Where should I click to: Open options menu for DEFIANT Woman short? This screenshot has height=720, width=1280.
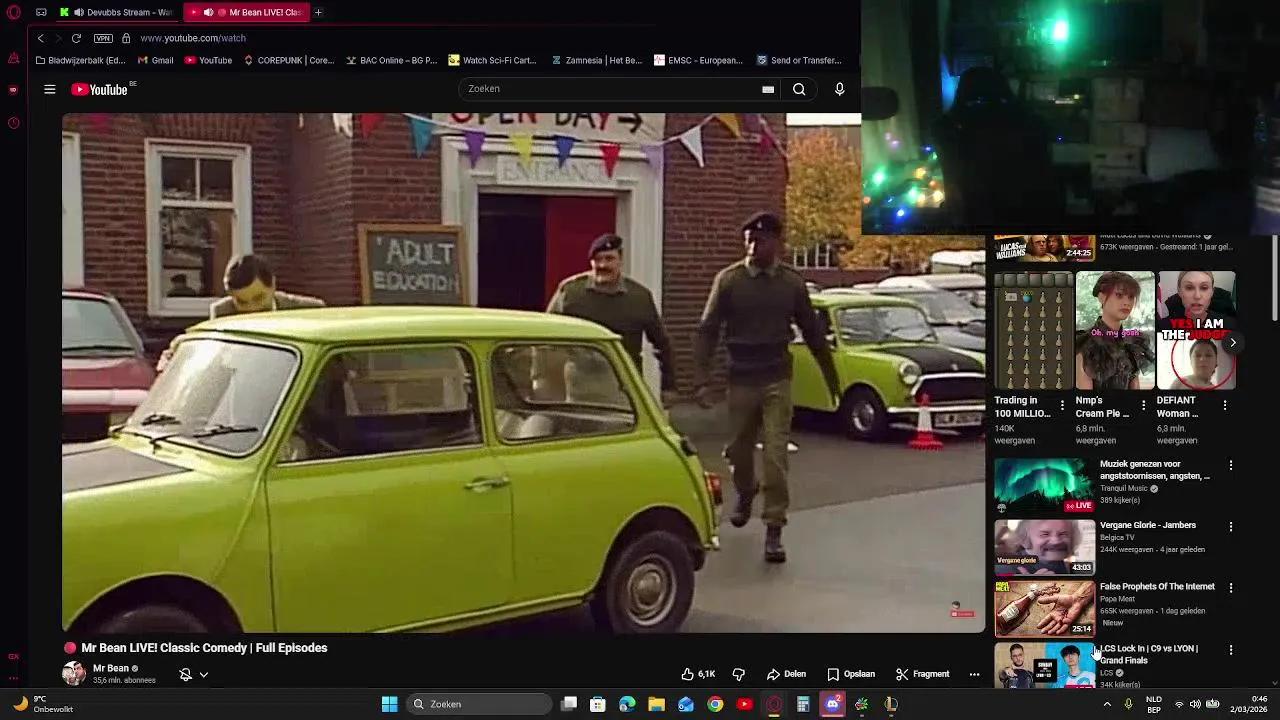click(1225, 405)
